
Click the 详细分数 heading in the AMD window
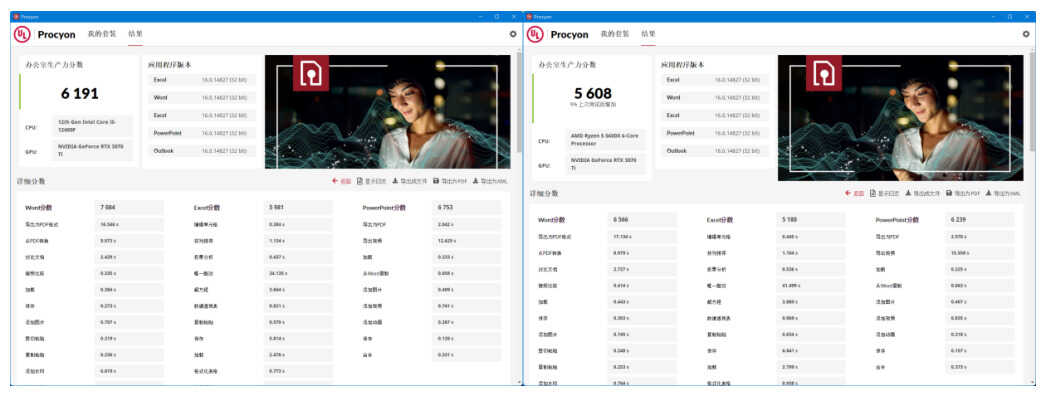[x=543, y=194]
